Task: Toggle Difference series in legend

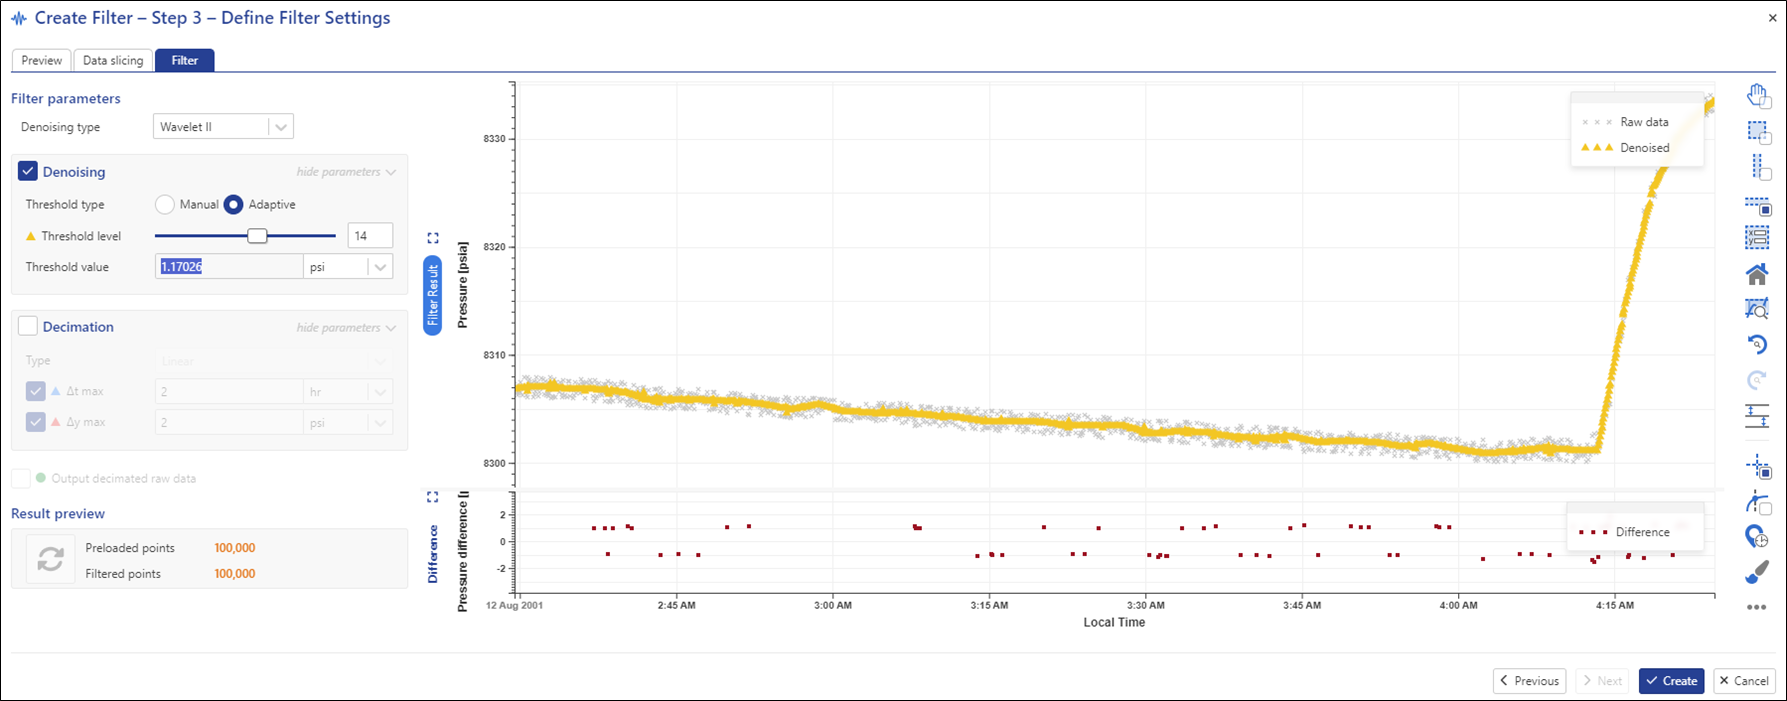Action: point(1624,532)
